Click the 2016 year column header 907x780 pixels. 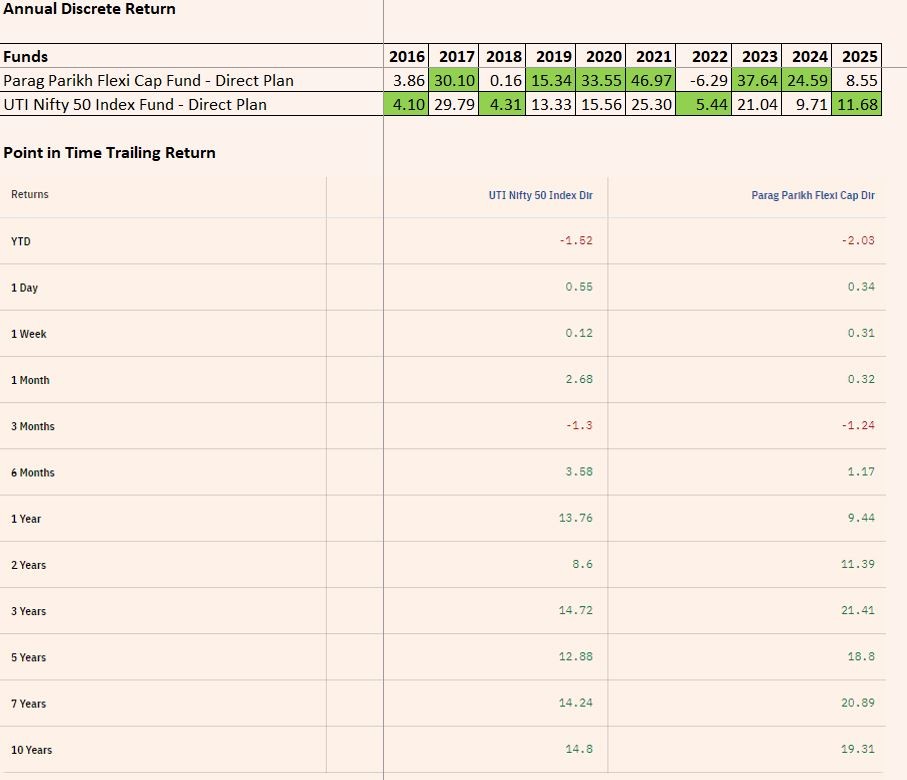coord(408,57)
